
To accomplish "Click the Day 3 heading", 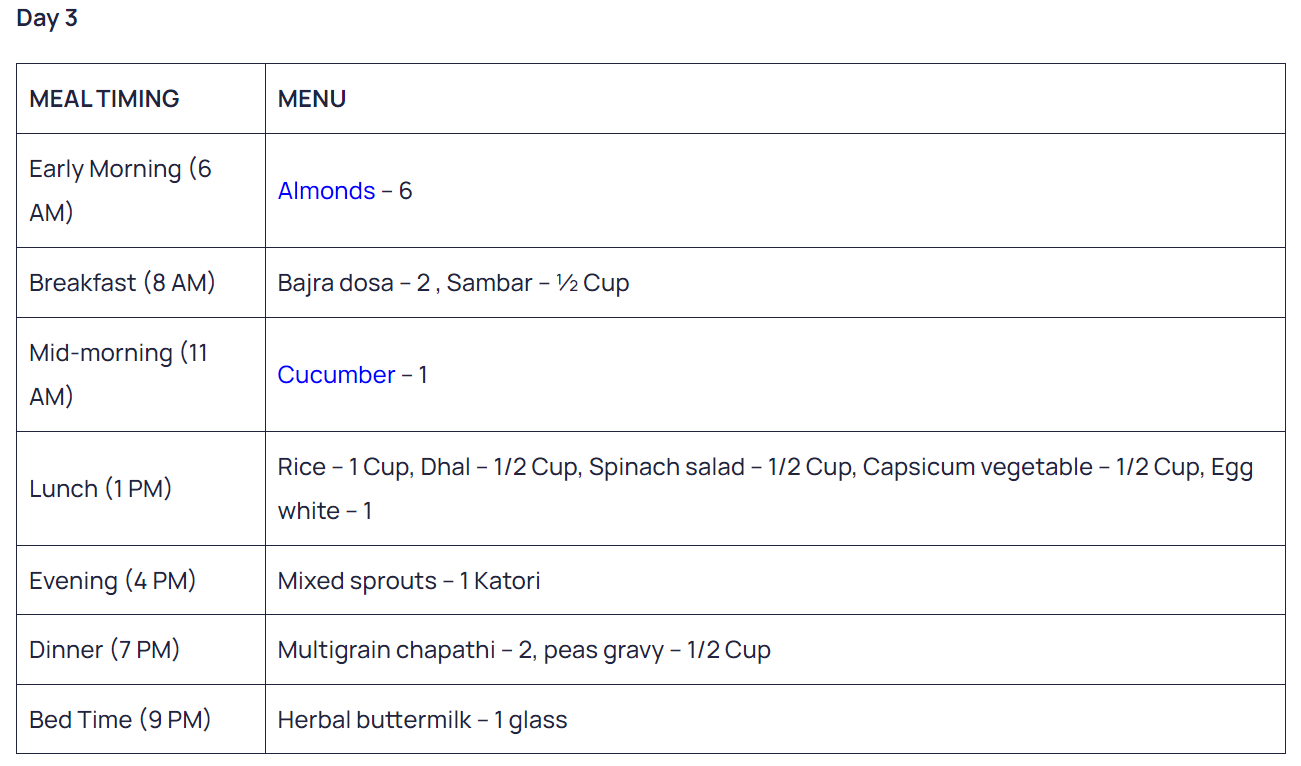I will [x=47, y=18].
